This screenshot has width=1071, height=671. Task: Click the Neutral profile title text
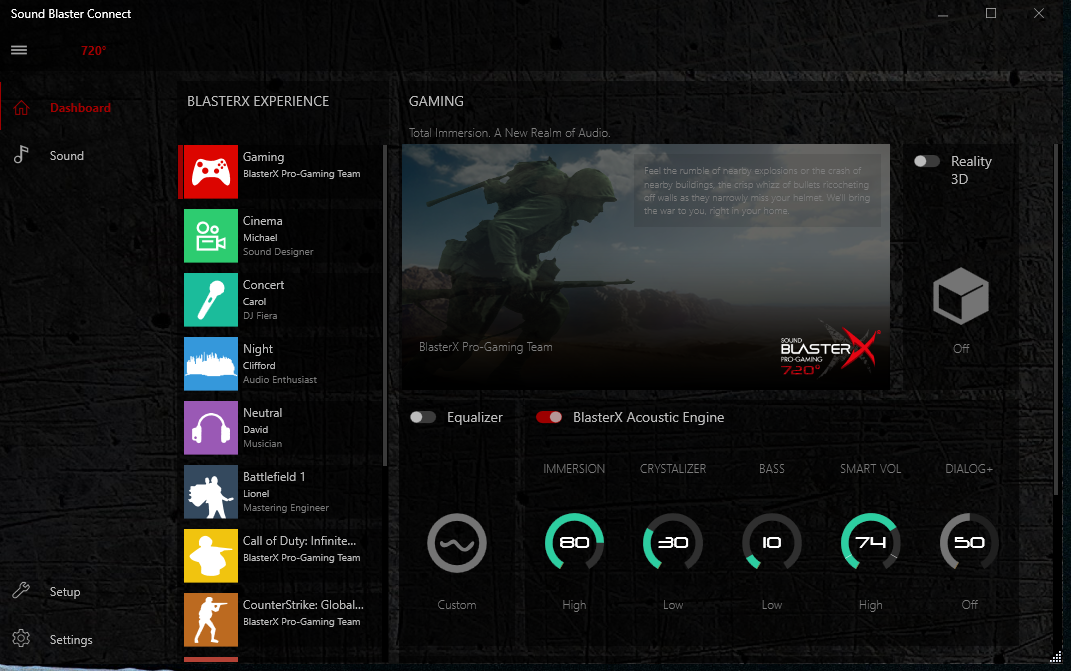tap(263, 413)
